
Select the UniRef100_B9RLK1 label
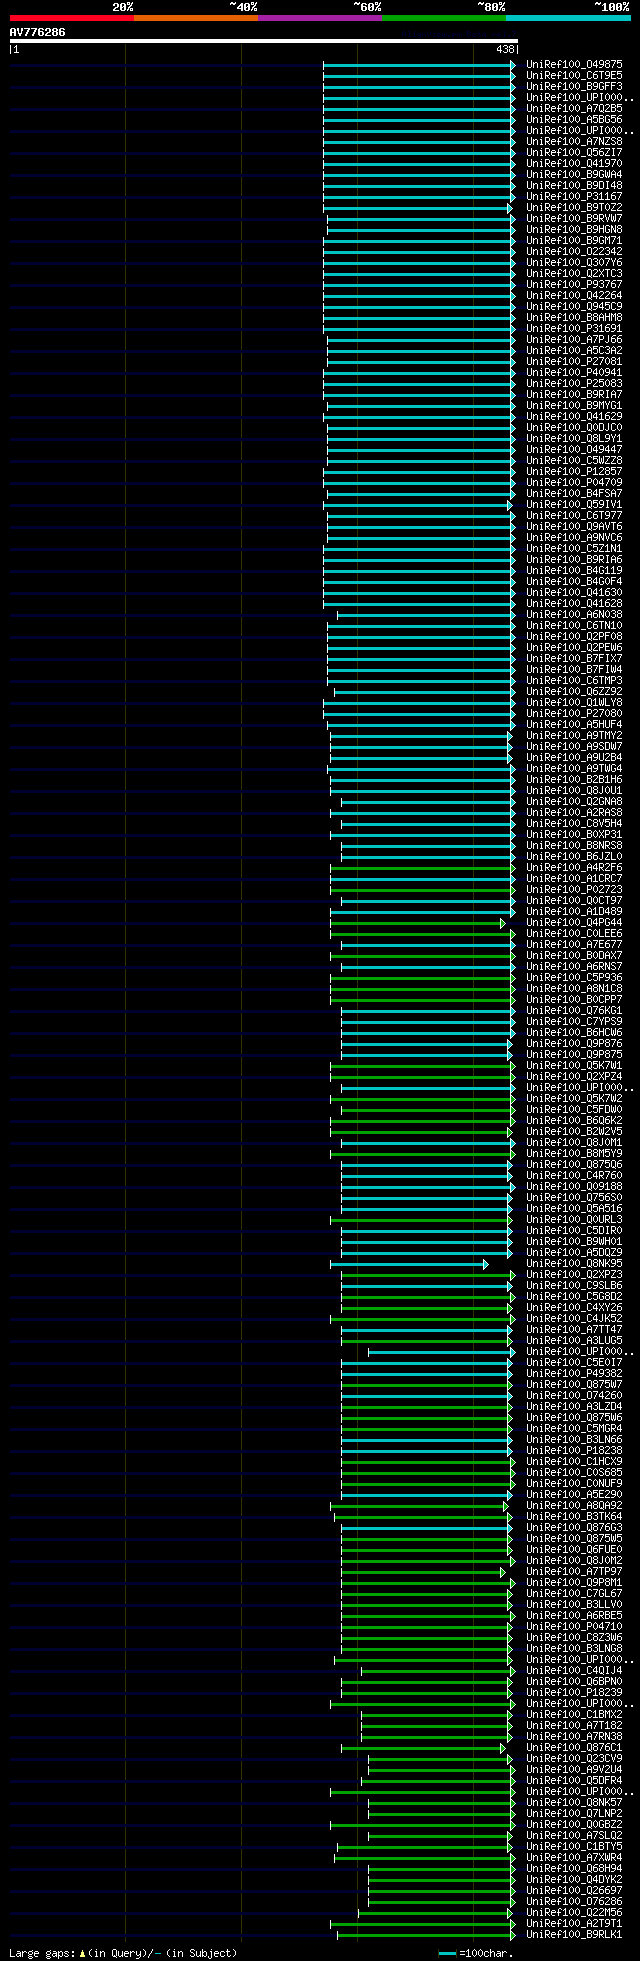575,1935
